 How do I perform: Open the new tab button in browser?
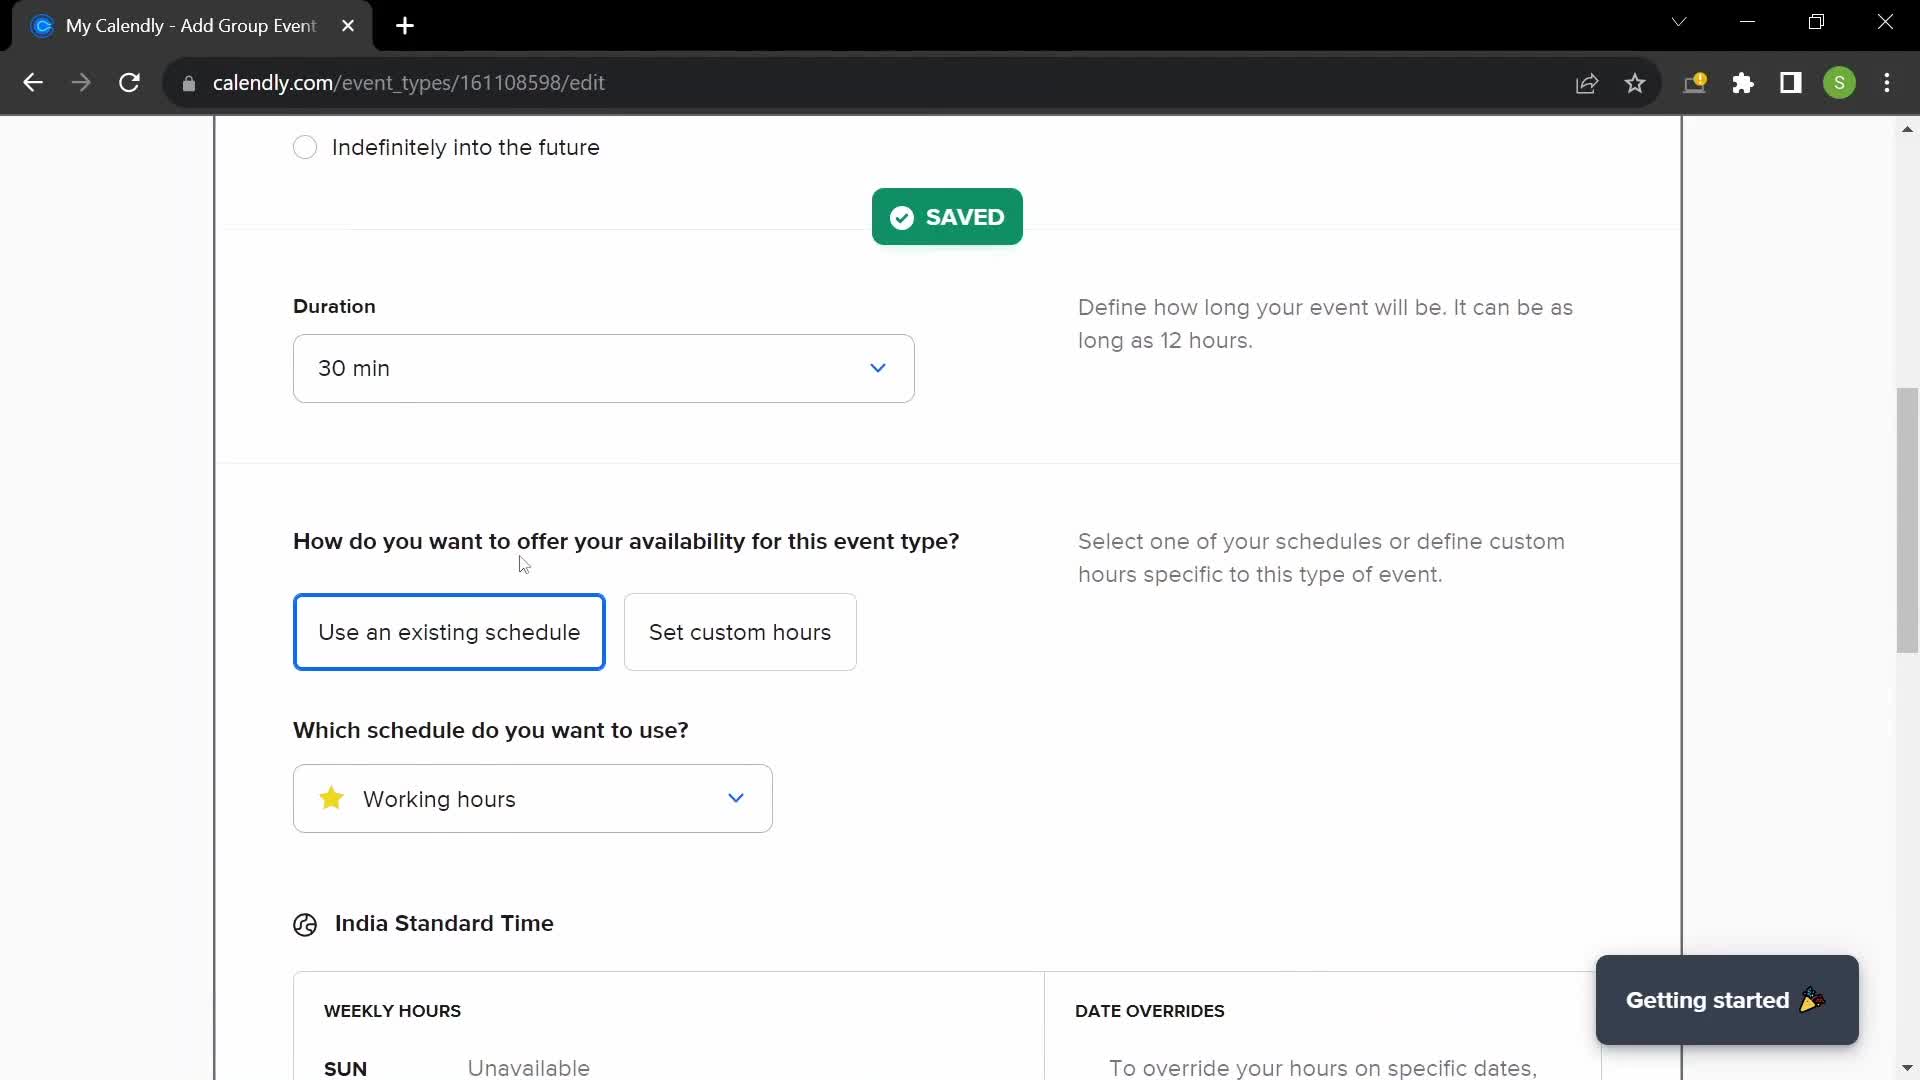[x=406, y=26]
